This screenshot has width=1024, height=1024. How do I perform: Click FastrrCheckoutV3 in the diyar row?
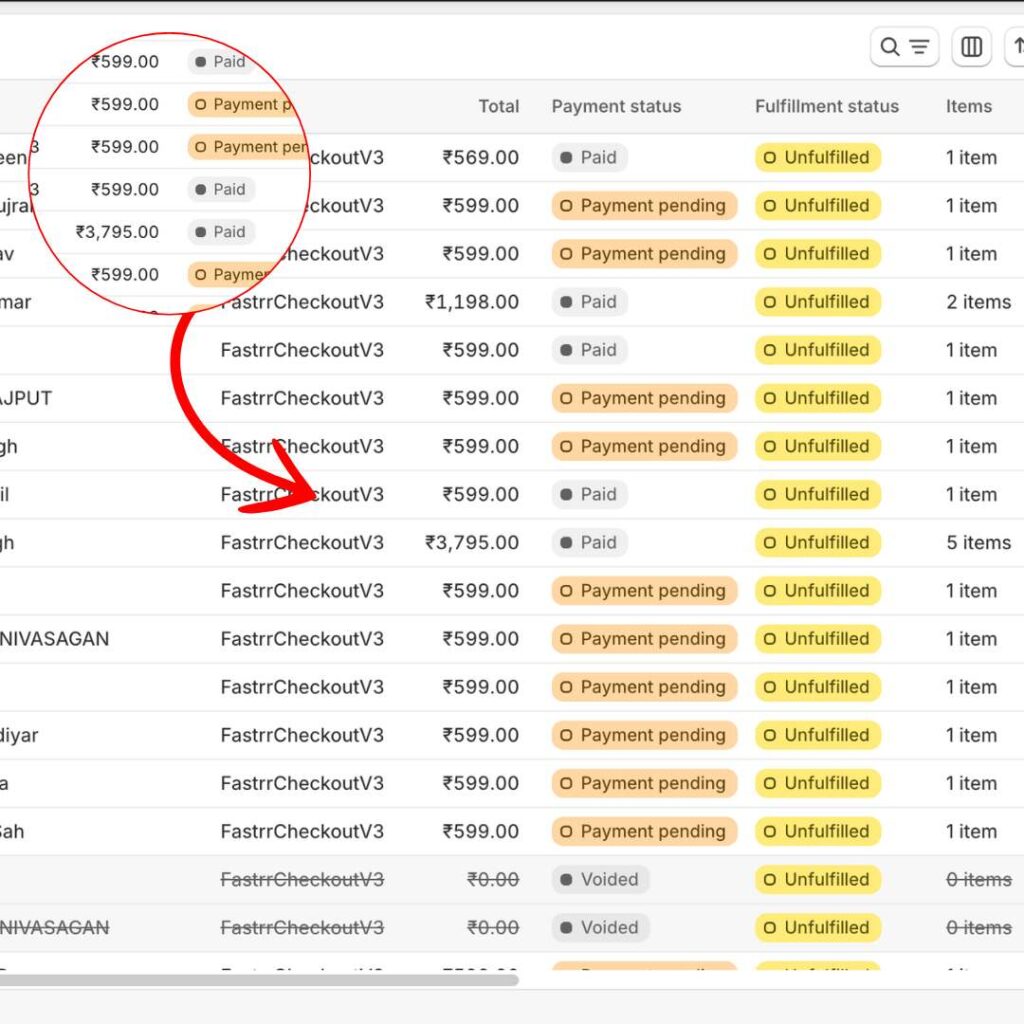[x=302, y=735]
